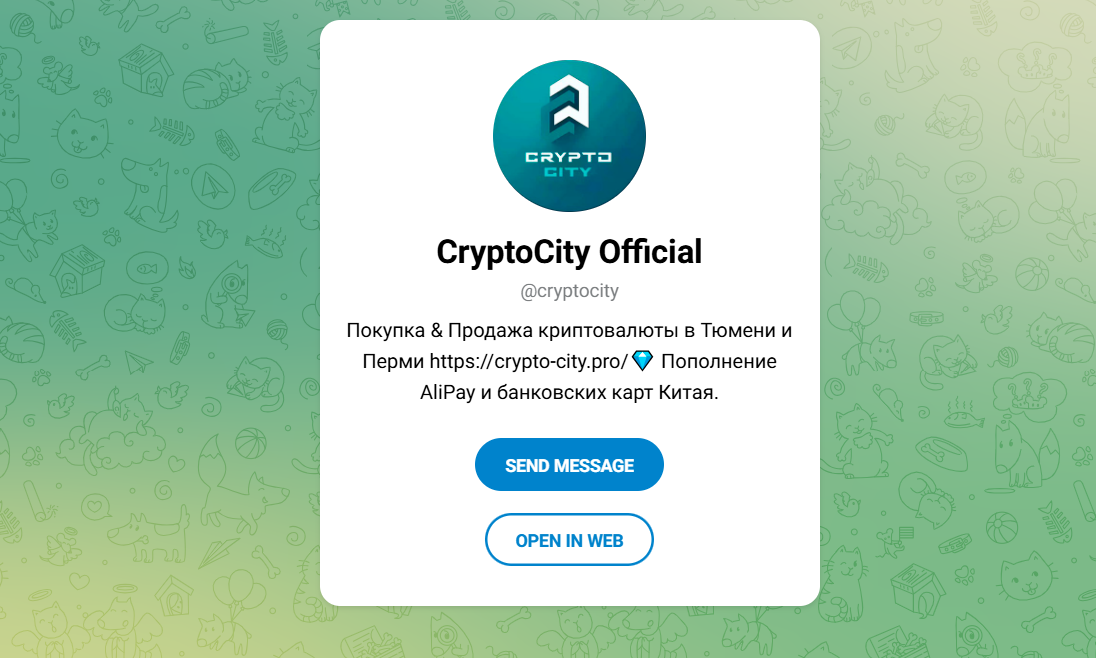Image resolution: width=1096 pixels, height=658 pixels.
Task: Click the word Перми in the description
Action: coord(393,362)
